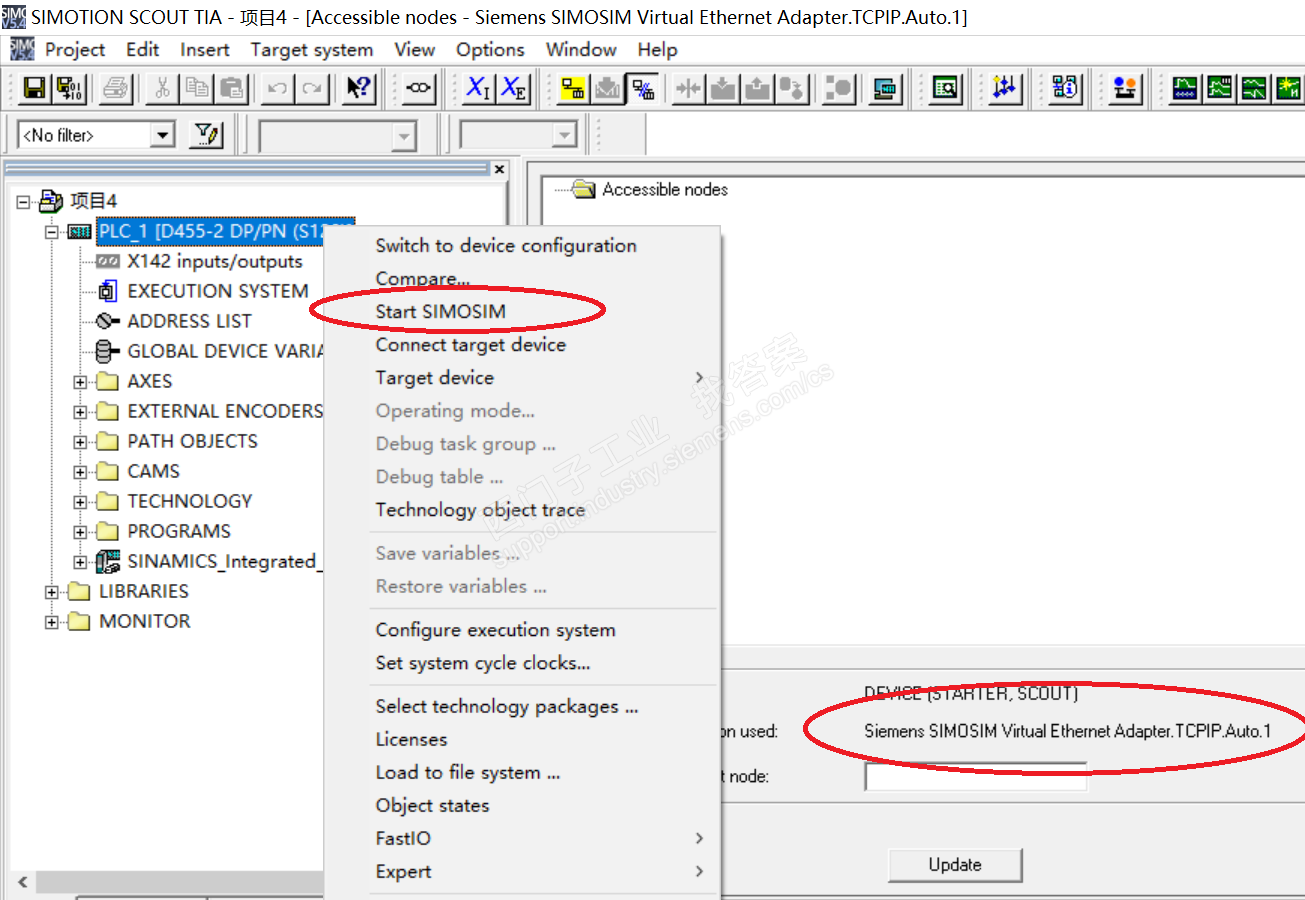1305x900 pixels.
Task: Click the Save and compile icon
Action: click(x=70, y=89)
